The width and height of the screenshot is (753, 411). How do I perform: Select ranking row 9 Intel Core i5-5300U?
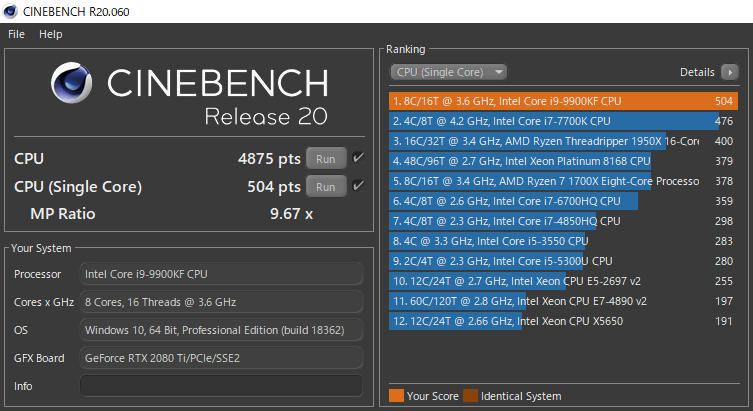click(x=563, y=261)
